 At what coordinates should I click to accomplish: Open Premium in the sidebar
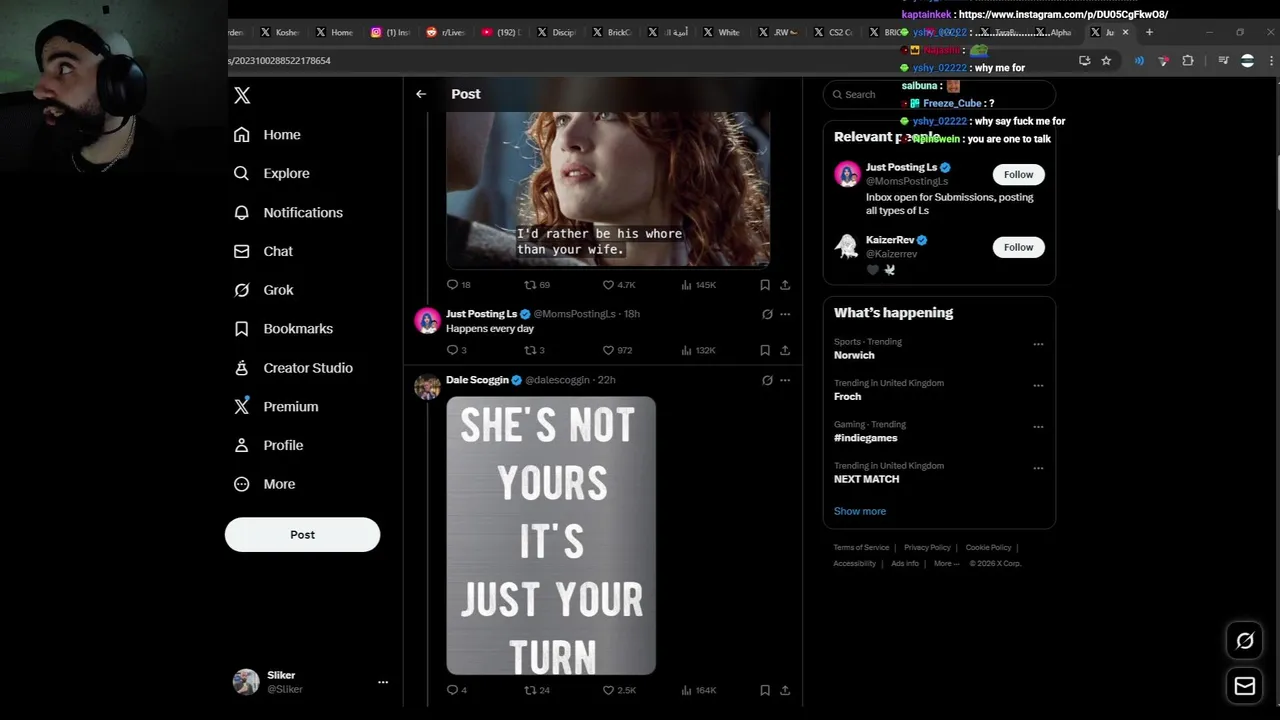coord(276,407)
